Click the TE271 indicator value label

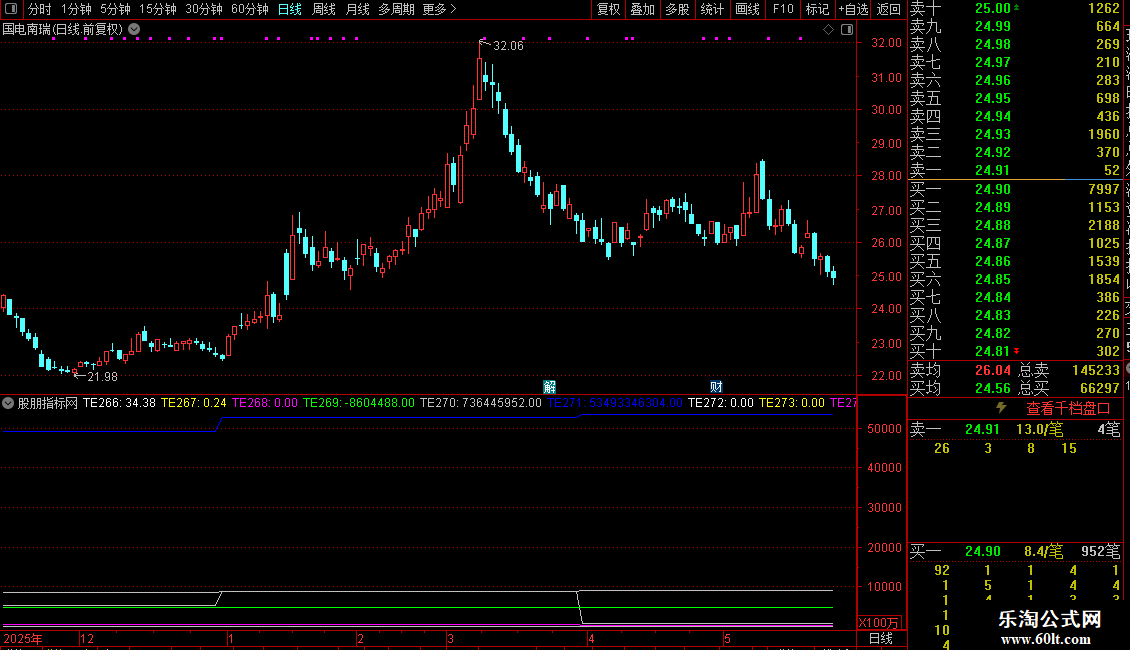tap(615, 403)
